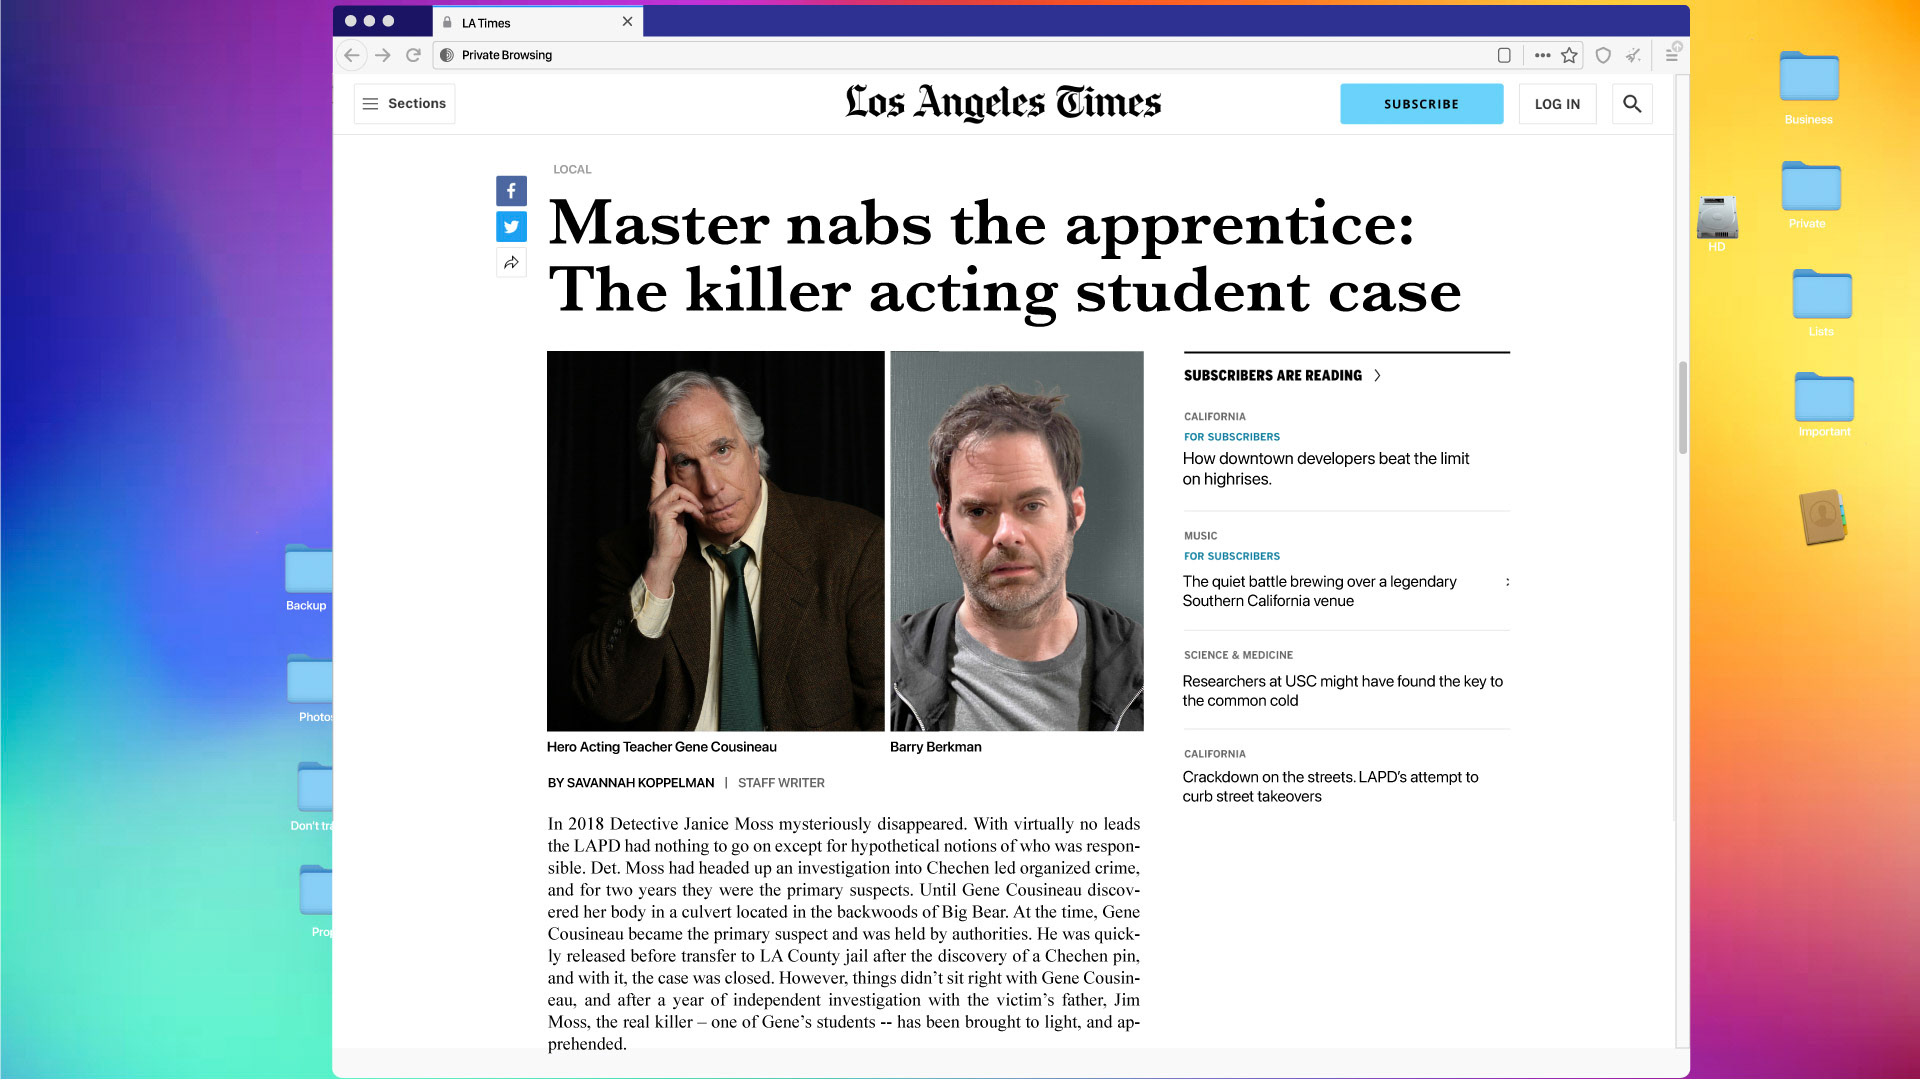Open the LOCAL section label link
This screenshot has height=1080, width=1920.
[572, 170]
